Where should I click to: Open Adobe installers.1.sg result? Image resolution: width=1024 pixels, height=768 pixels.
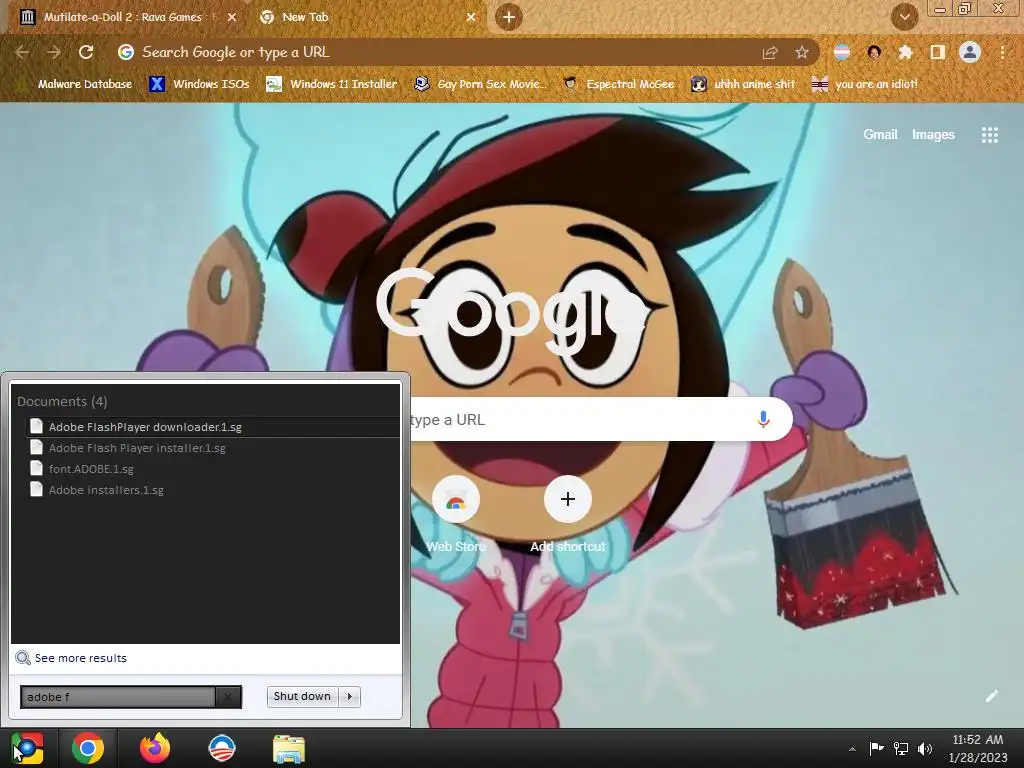[212, 490]
